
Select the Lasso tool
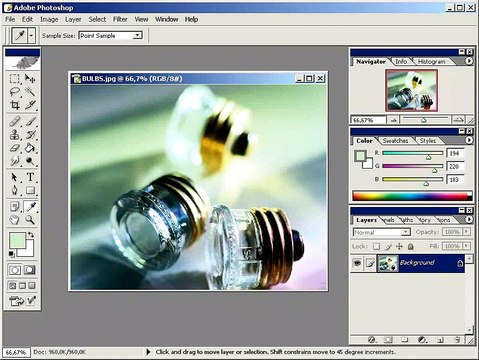(x=14, y=92)
